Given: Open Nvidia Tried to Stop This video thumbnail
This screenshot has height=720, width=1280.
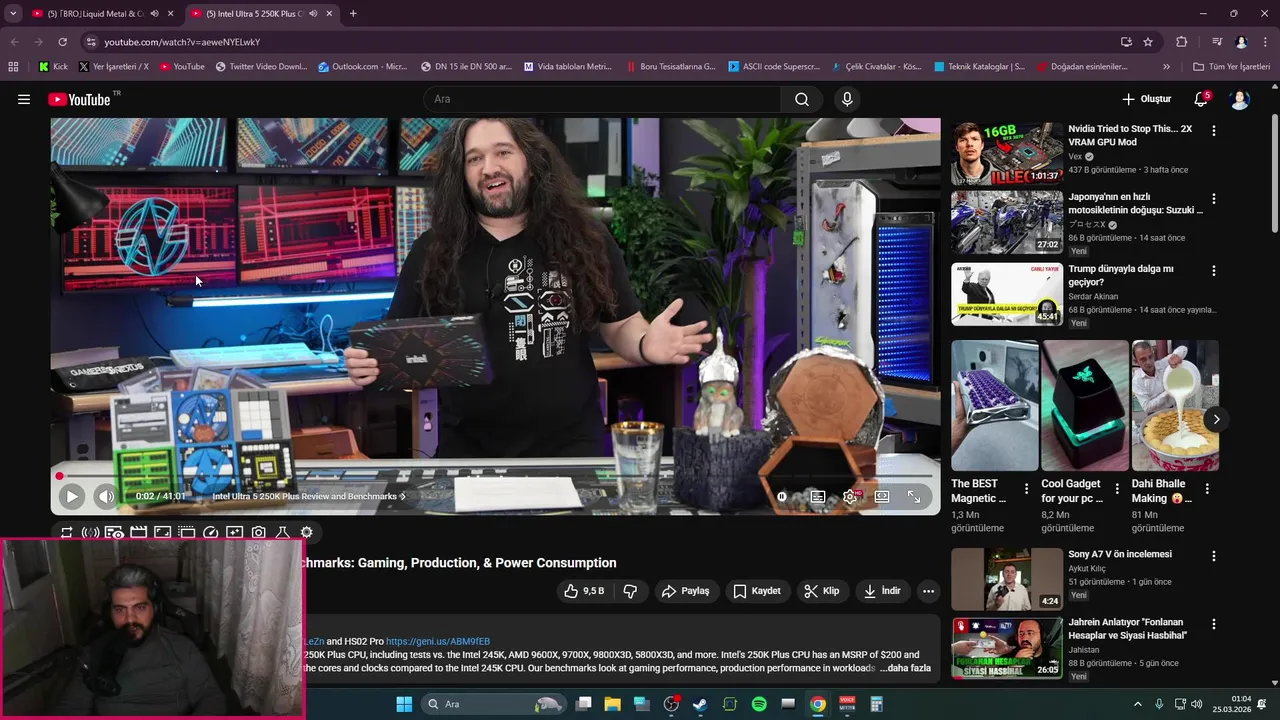Looking at the screenshot, I should click(1007, 154).
